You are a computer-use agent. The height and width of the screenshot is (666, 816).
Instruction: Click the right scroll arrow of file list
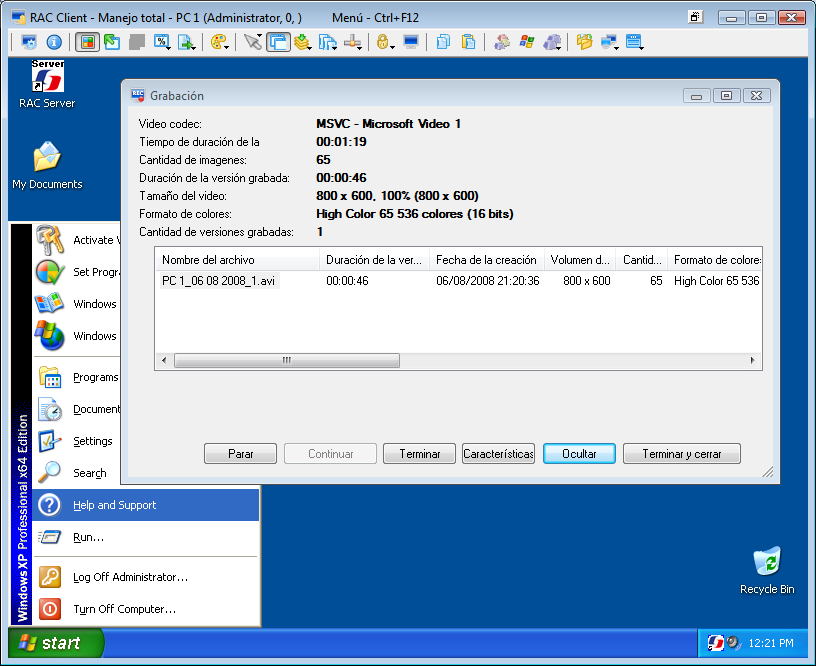(753, 360)
